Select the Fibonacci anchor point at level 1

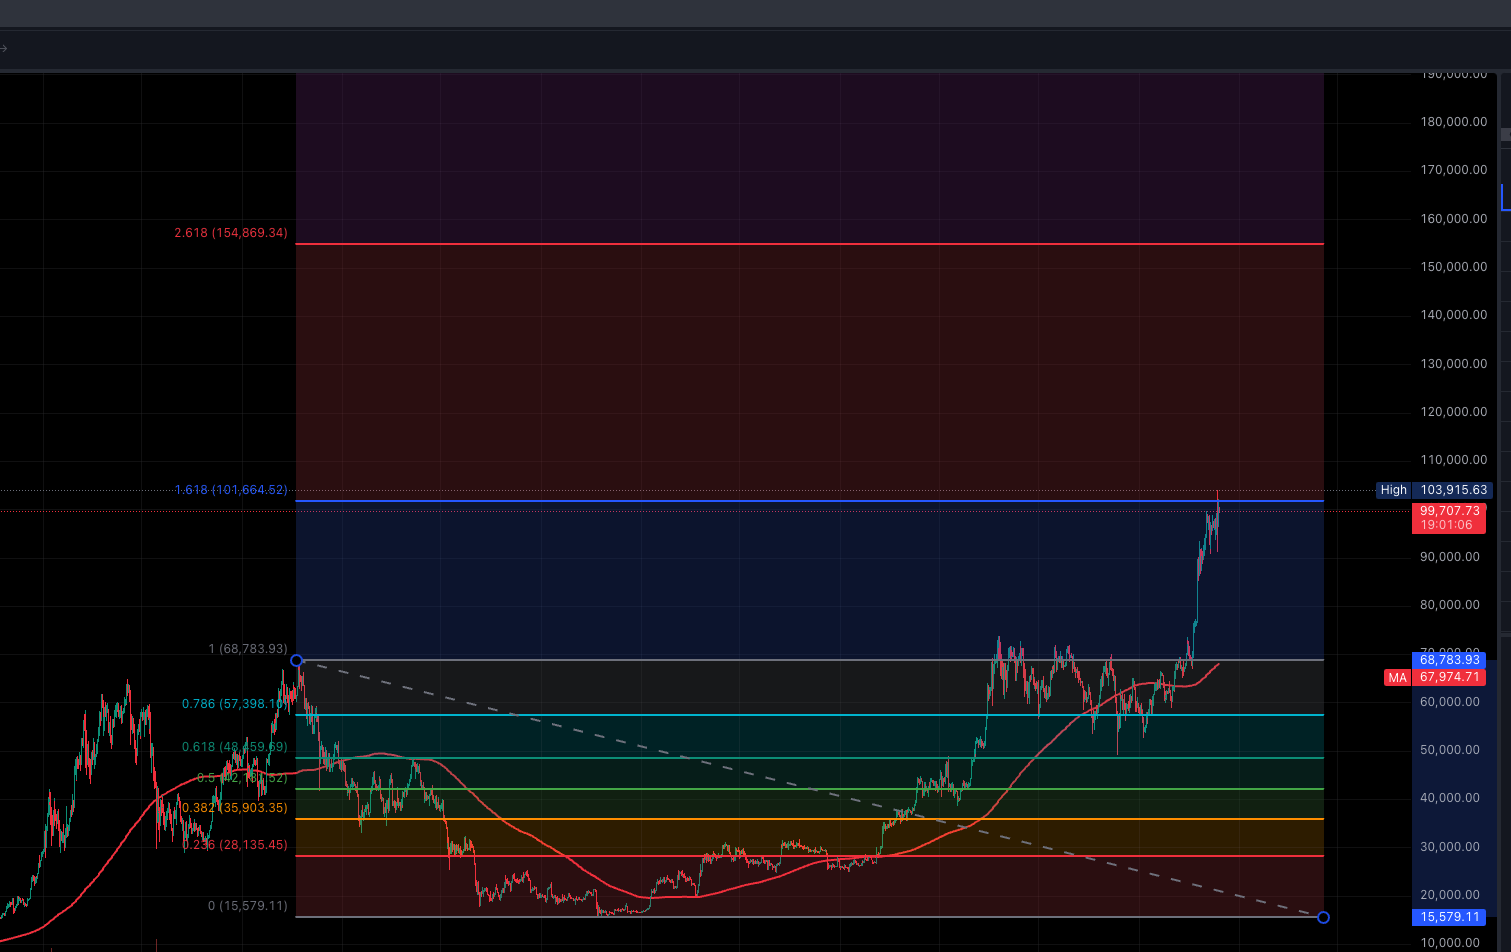(296, 660)
